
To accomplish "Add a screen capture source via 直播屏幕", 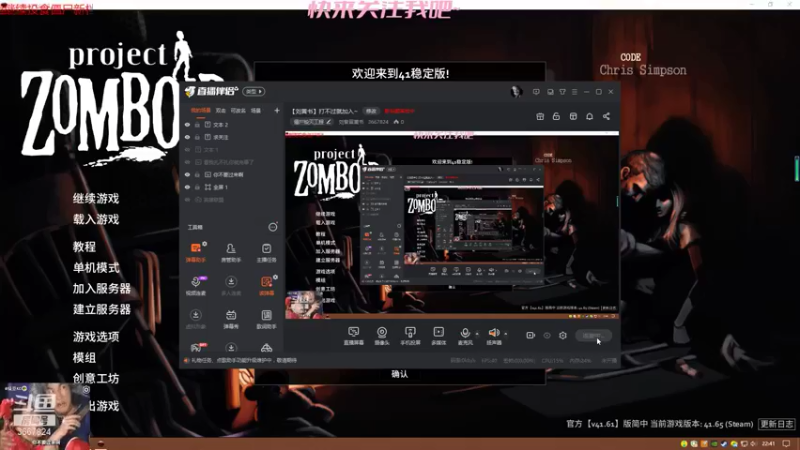I will click(353, 336).
